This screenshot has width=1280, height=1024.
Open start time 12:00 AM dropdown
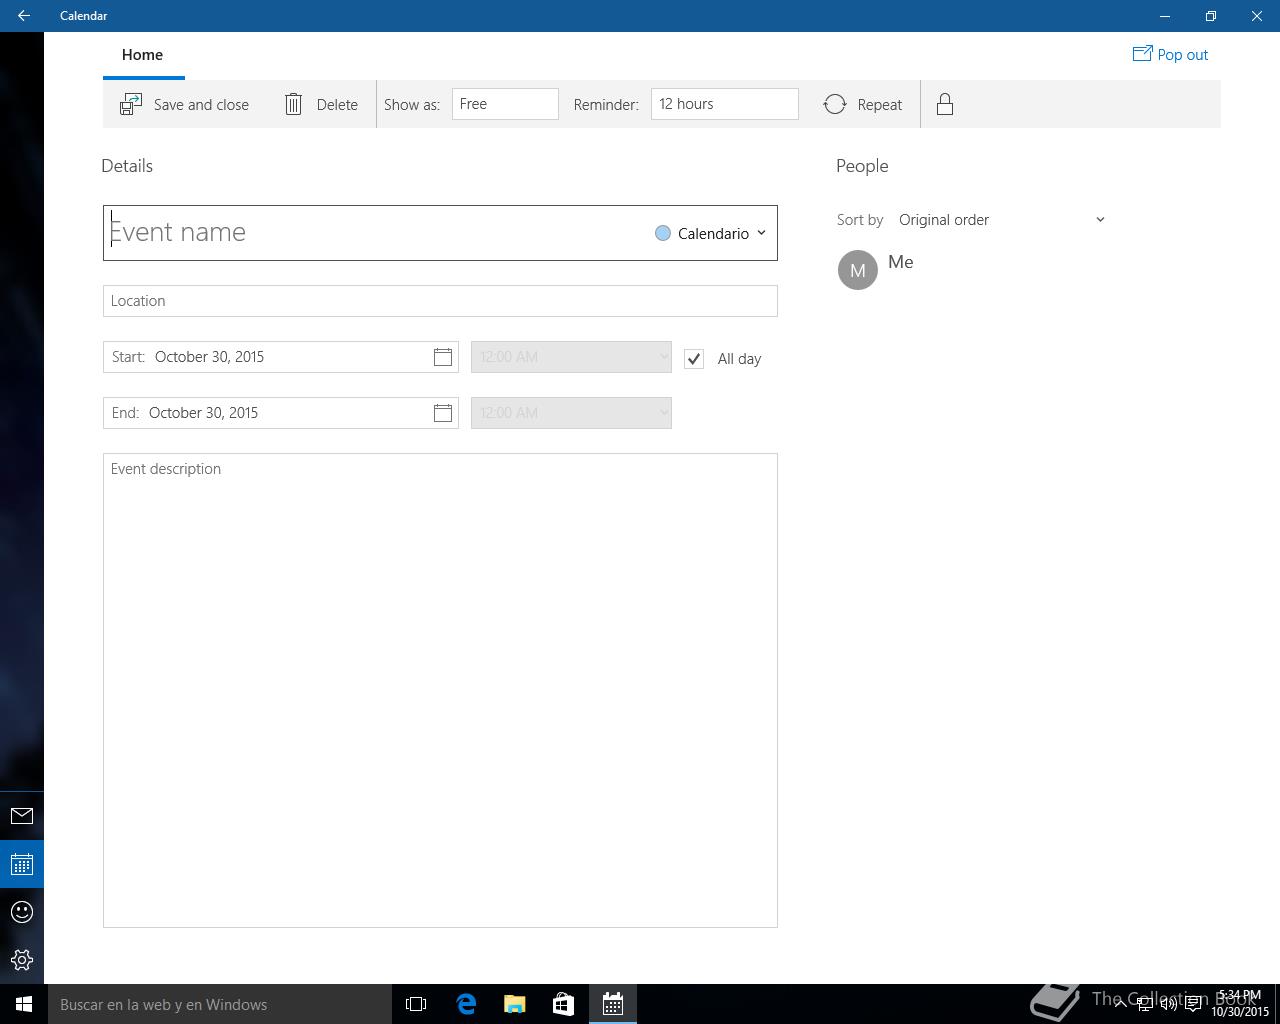click(x=571, y=357)
